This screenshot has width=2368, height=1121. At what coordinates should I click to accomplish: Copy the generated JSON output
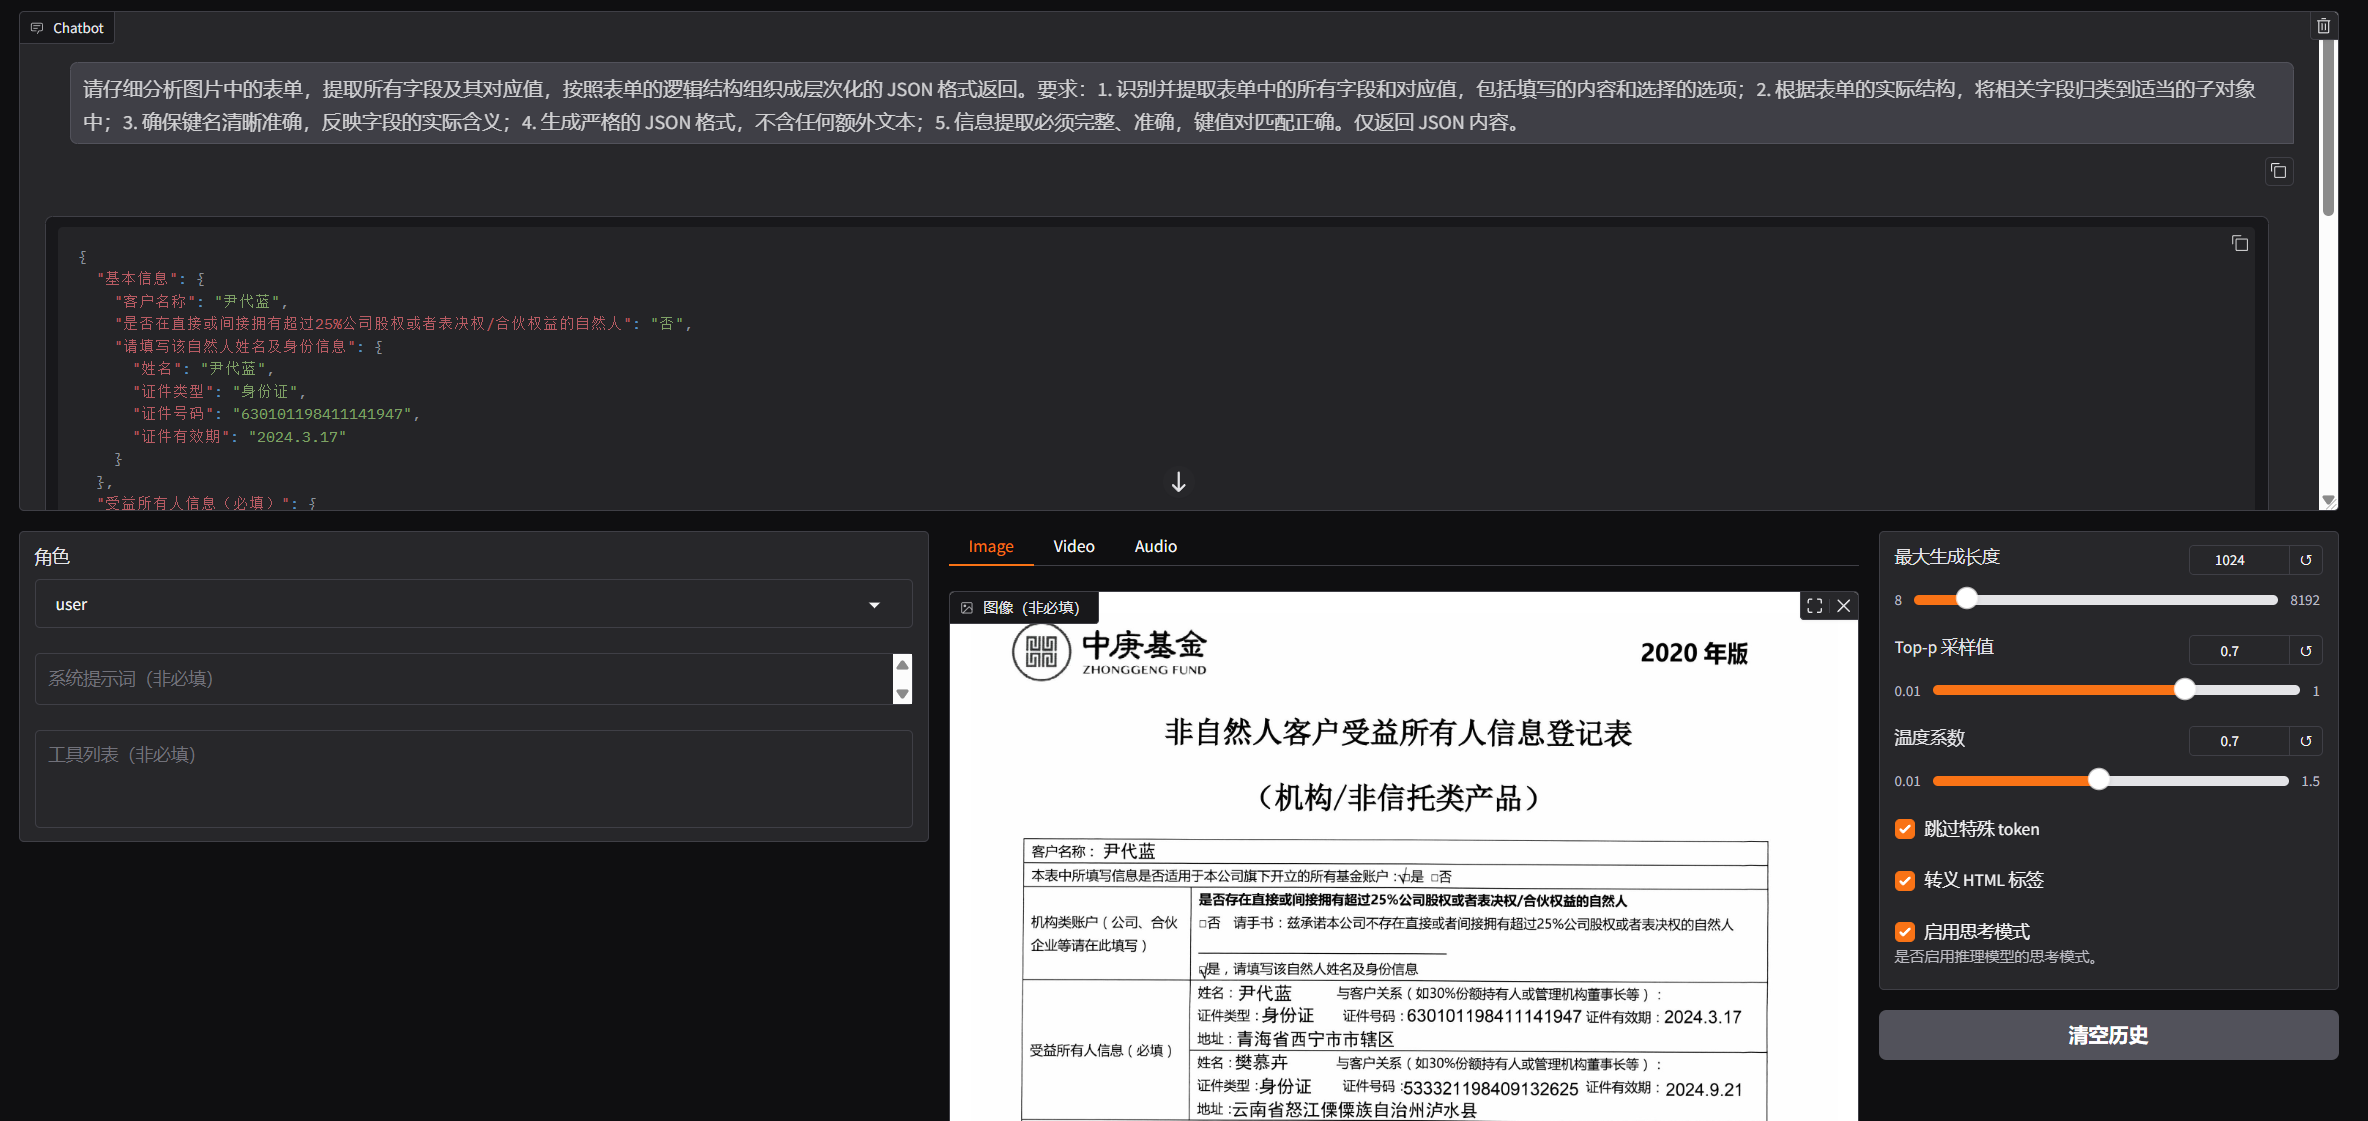click(x=2240, y=243)
